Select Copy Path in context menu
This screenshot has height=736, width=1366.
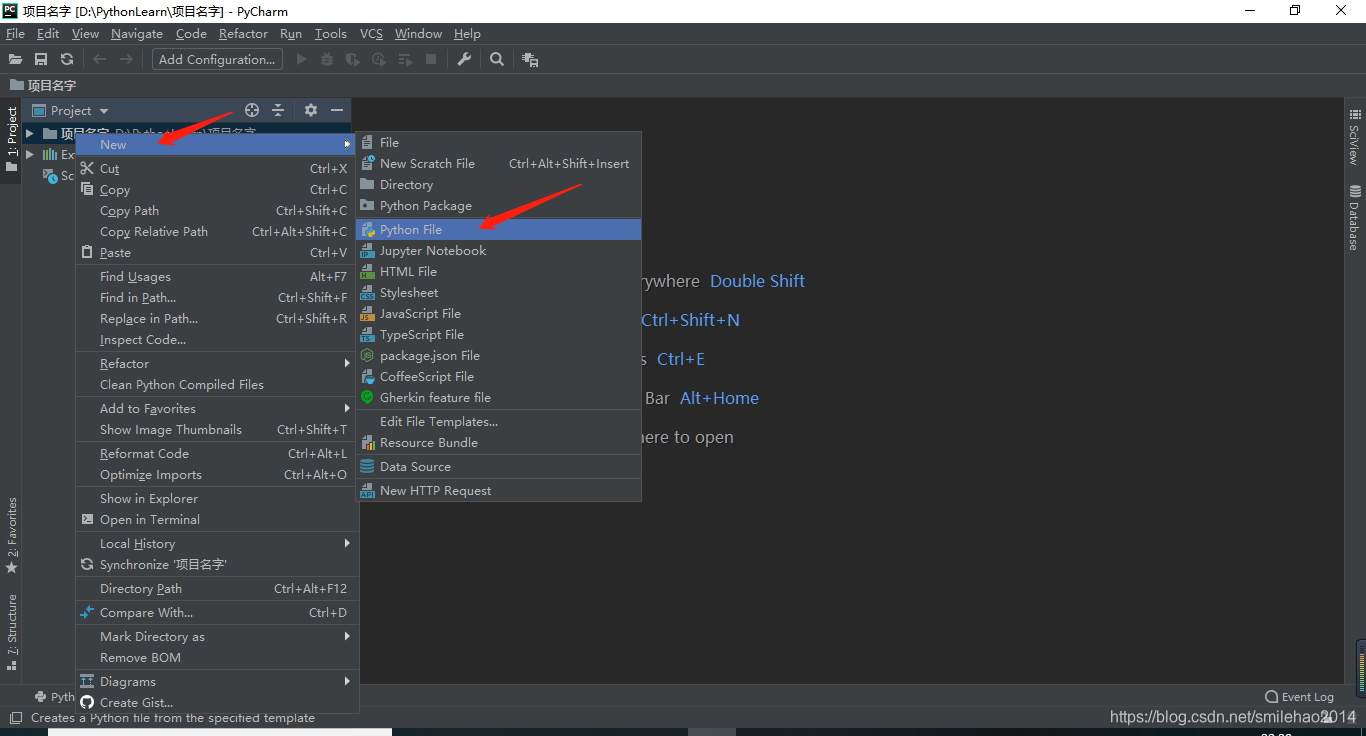217,210
